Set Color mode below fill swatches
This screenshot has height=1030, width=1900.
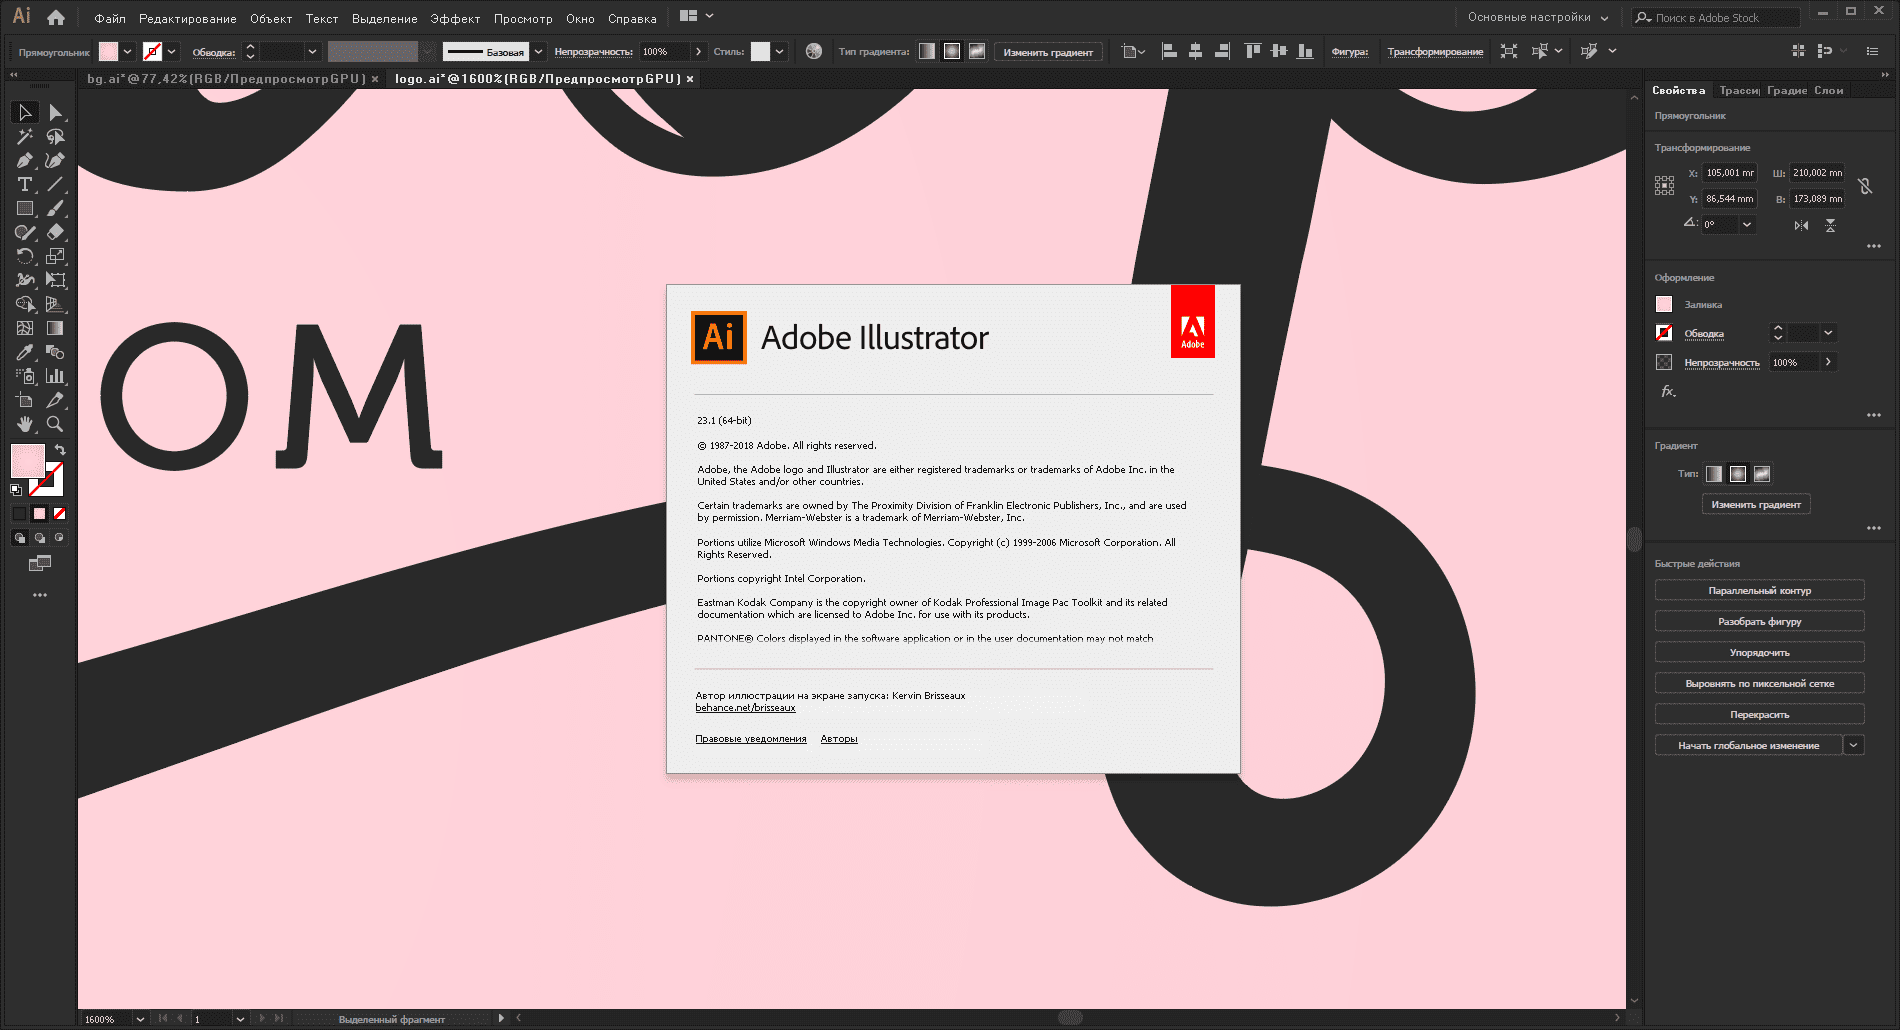(19, 514)
